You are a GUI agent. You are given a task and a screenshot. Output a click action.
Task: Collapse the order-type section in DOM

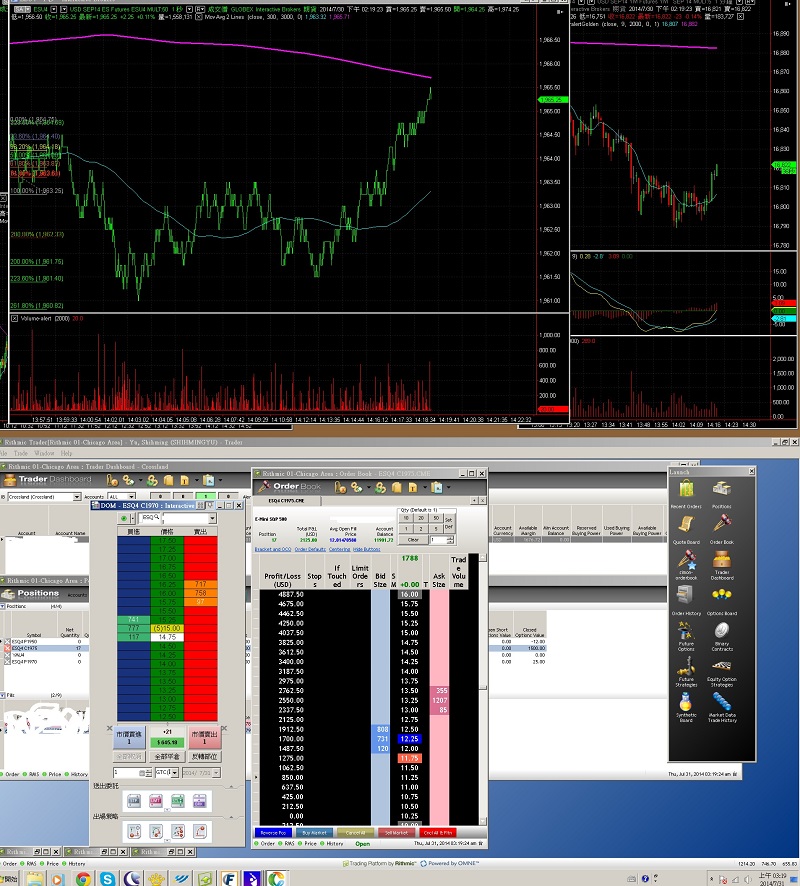[x=232, y=787]
